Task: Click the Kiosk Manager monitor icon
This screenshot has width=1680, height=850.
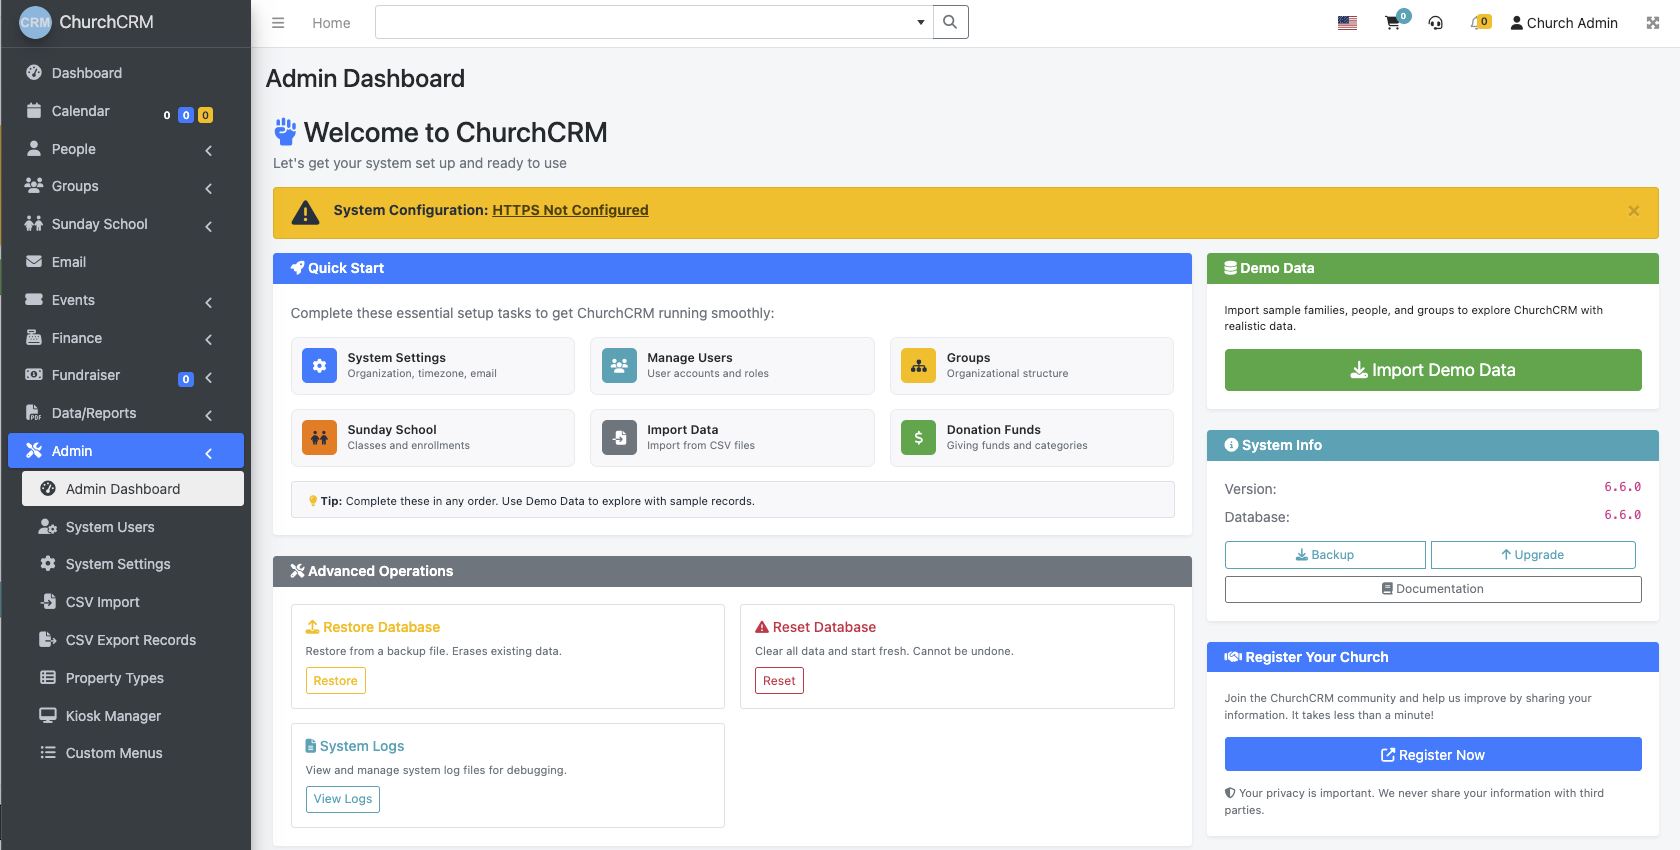Action: pyautogui.click(x=48, y=716)
